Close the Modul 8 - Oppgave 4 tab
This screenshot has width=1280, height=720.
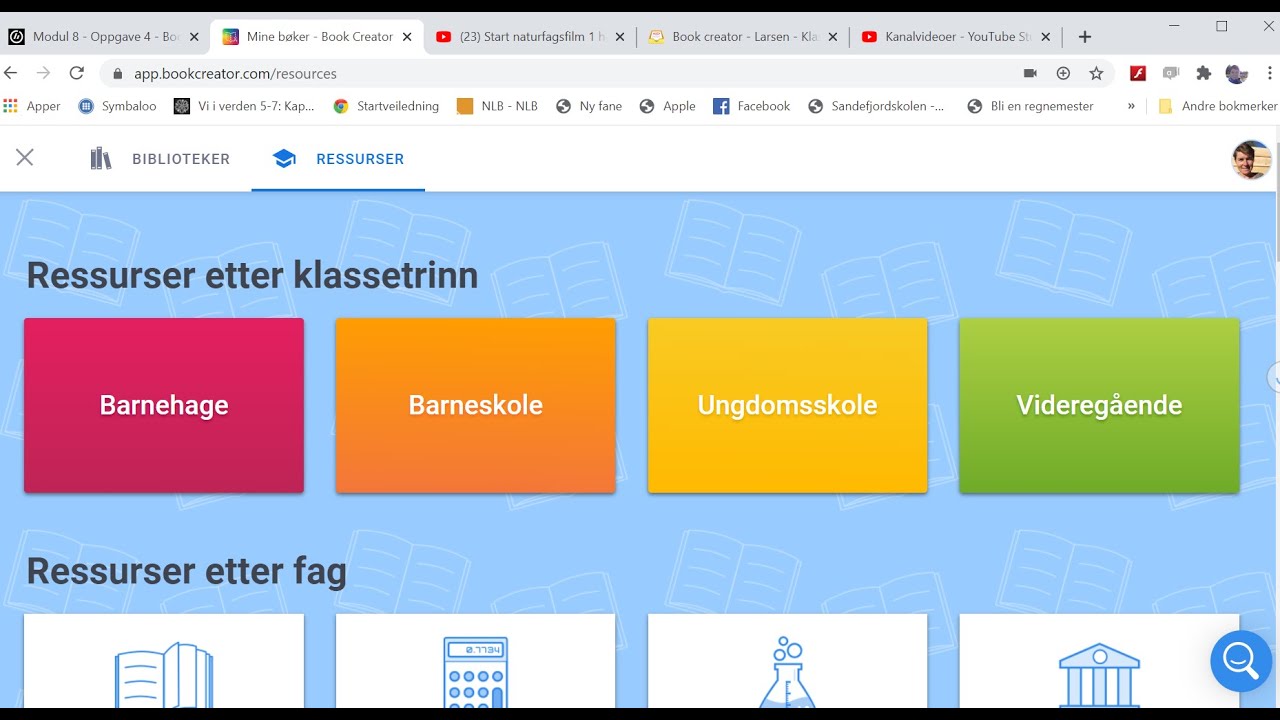(194, 37)
